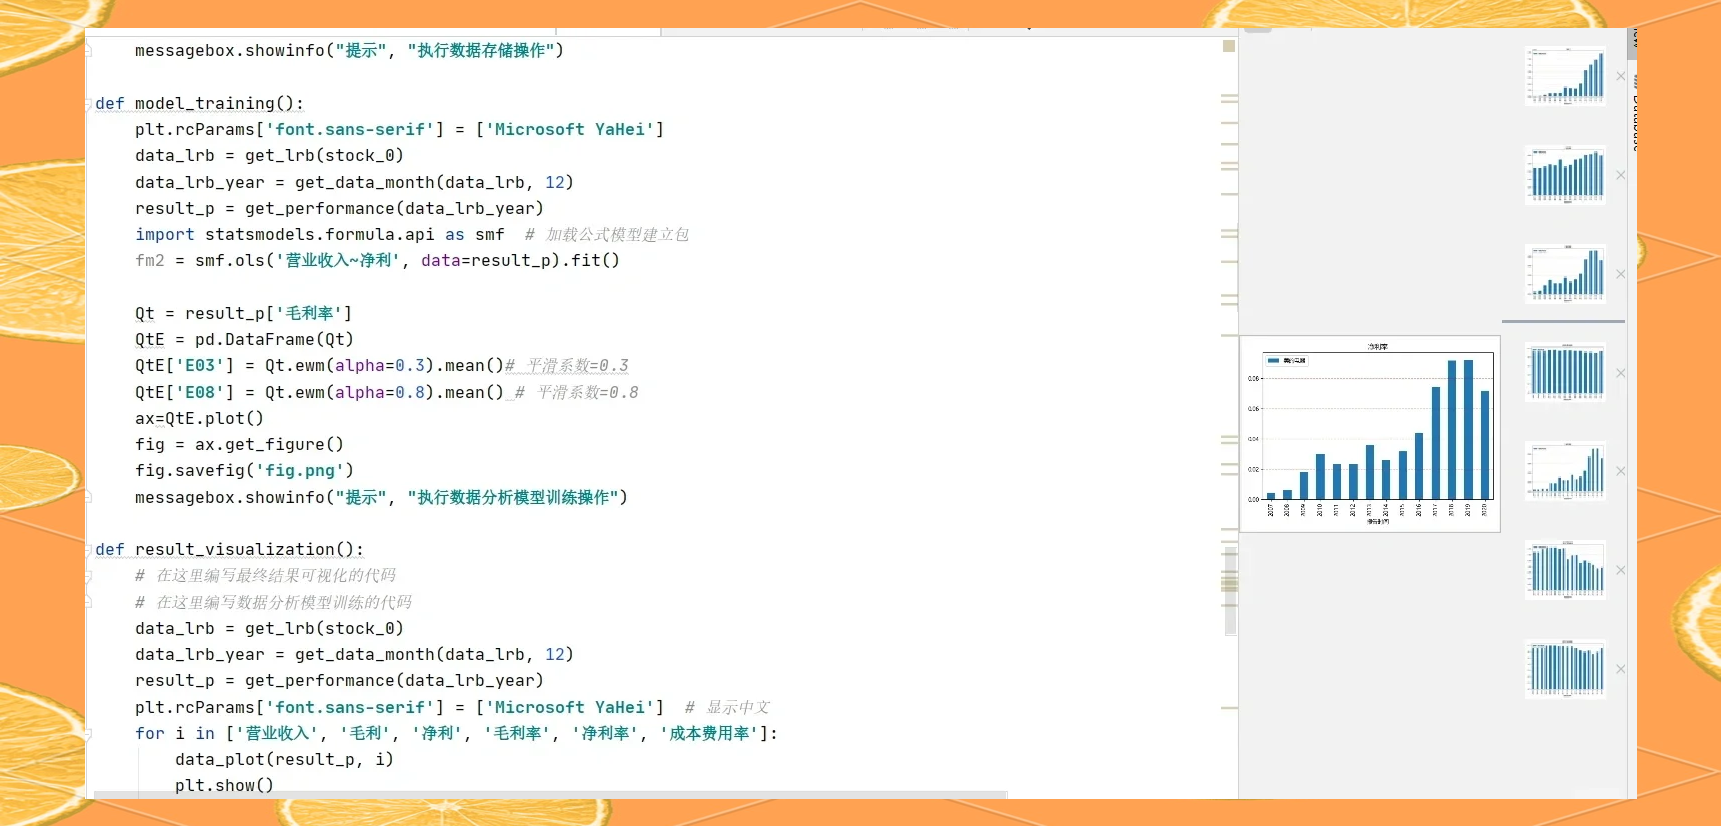Viewport: 1721px width, 826px height.
Task: Click the 'fig = ax.get_figure()' line
Action: 239,444
